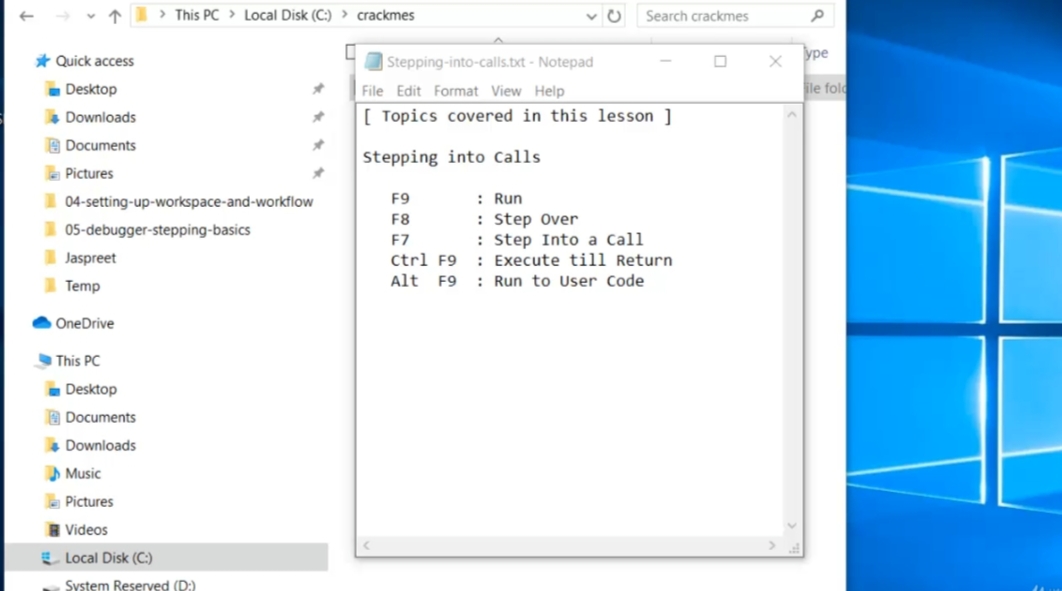Click the search magnifier in search box

816,15
